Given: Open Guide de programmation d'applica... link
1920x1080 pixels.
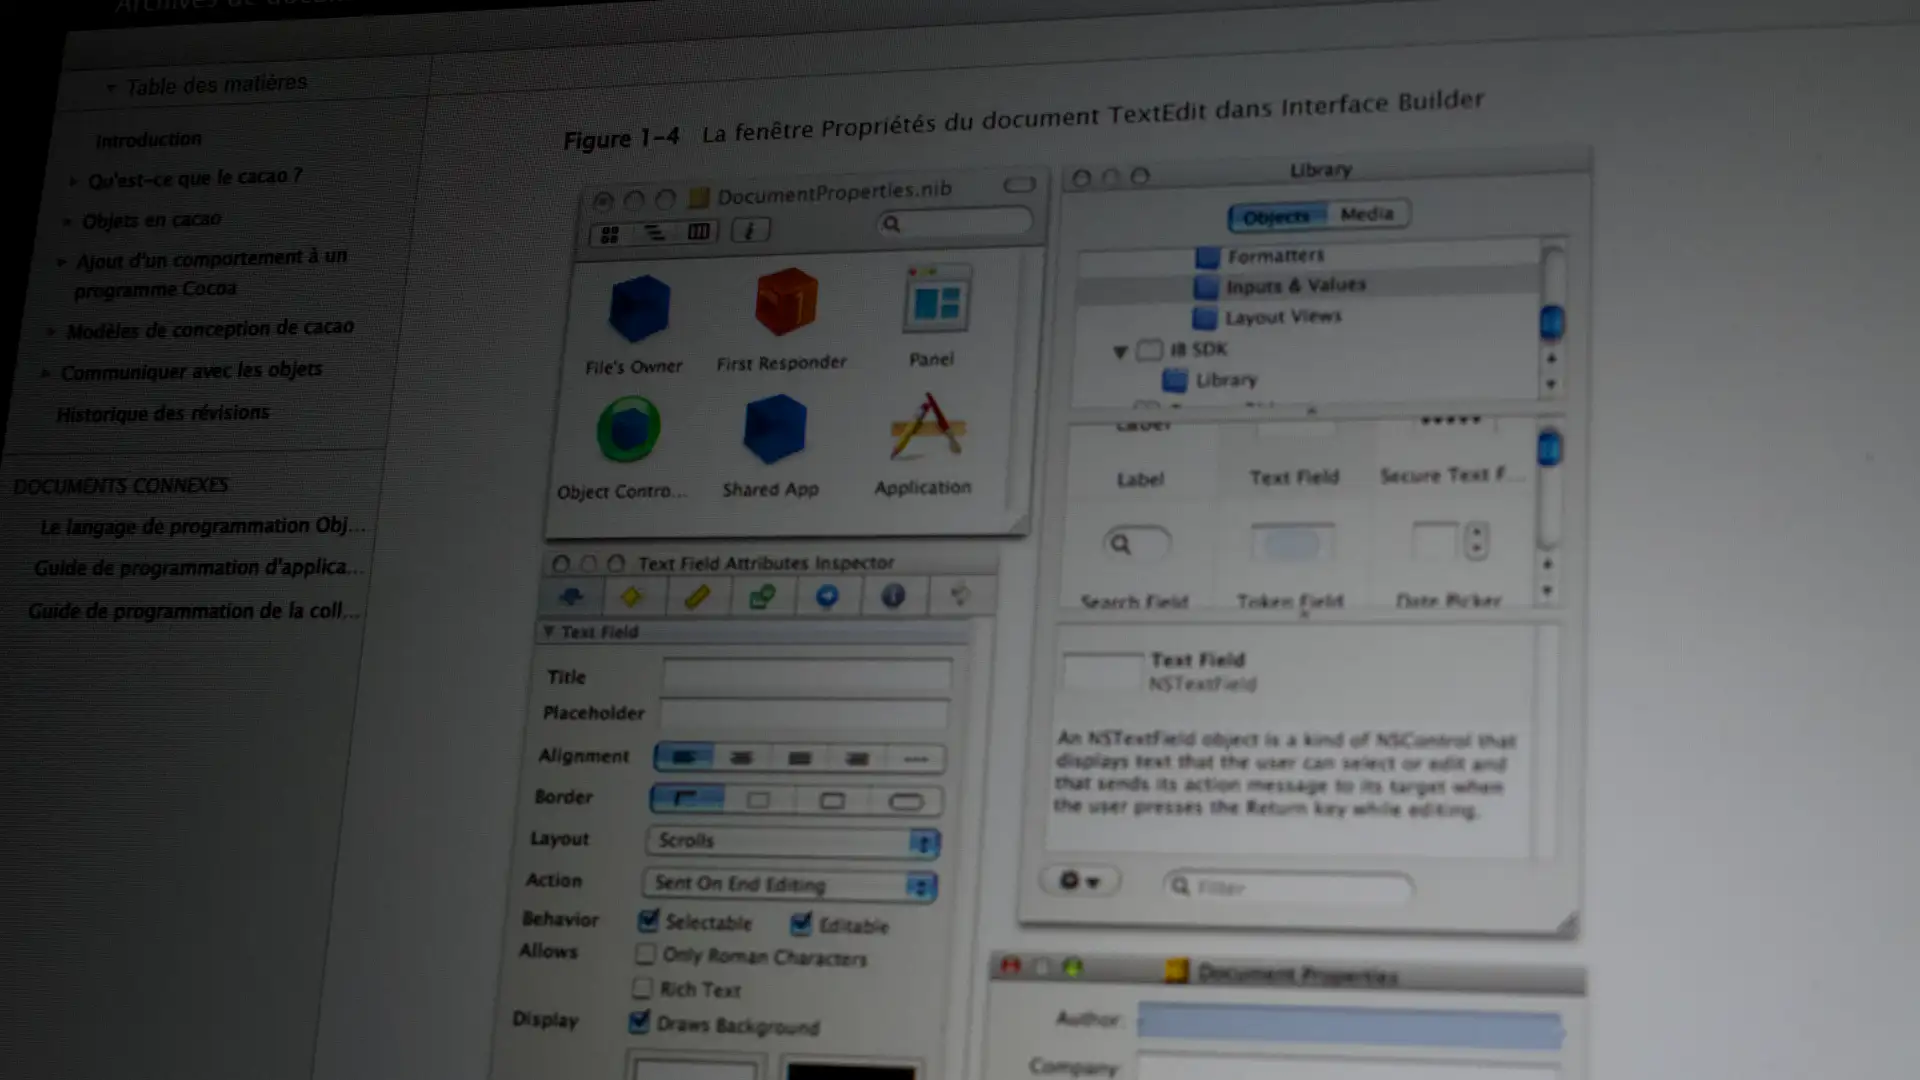Looking at the screenshot, I should point(198,568).
